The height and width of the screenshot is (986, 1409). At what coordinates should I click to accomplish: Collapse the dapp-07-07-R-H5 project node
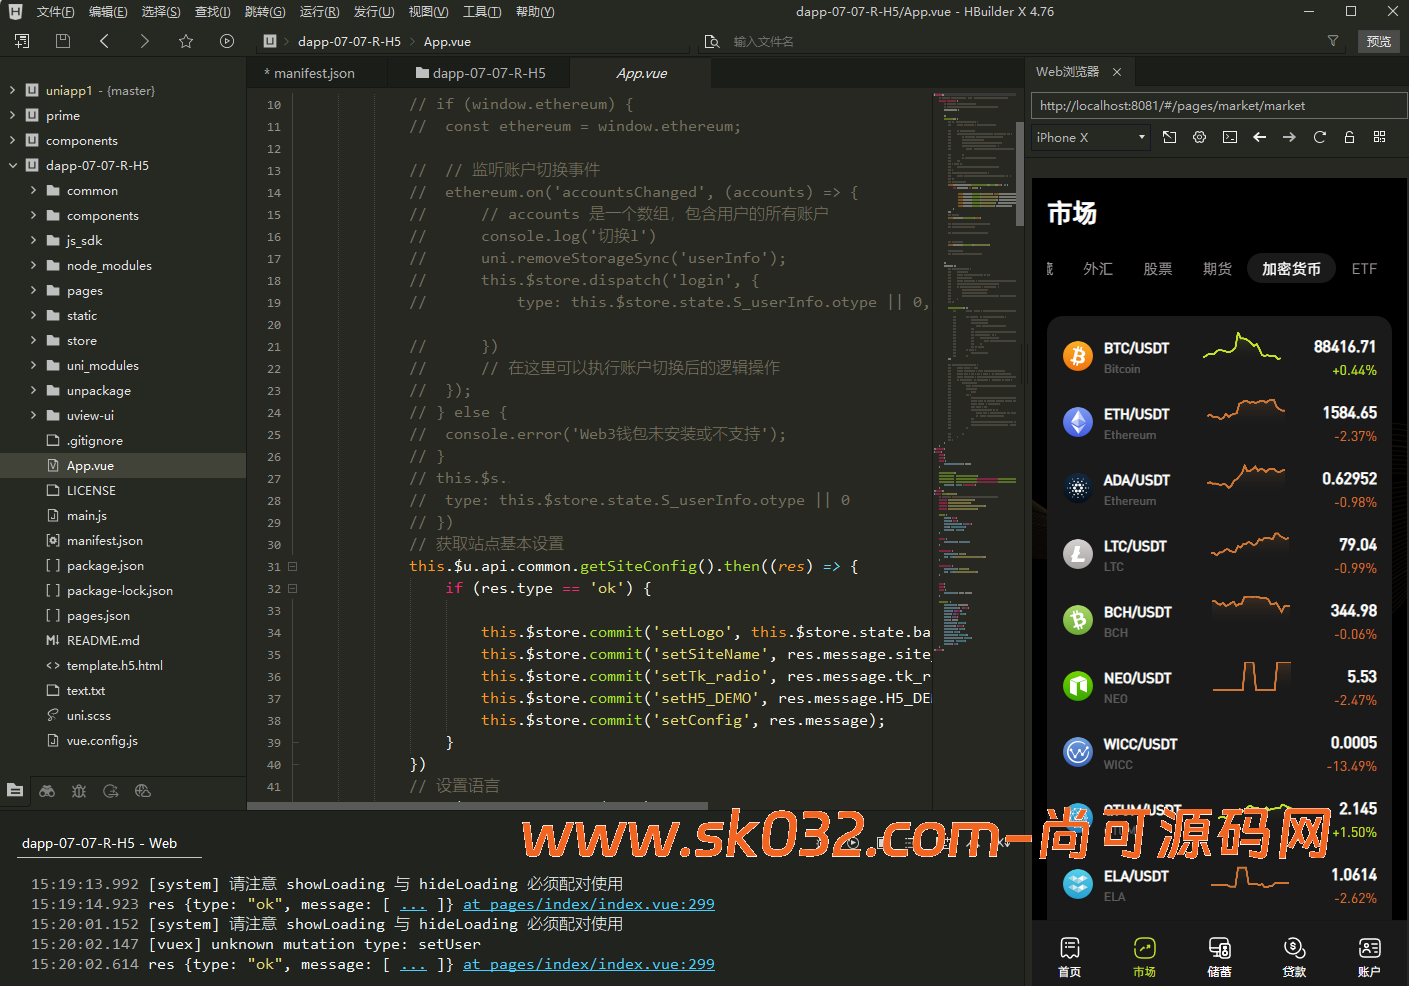coord(13,165)
